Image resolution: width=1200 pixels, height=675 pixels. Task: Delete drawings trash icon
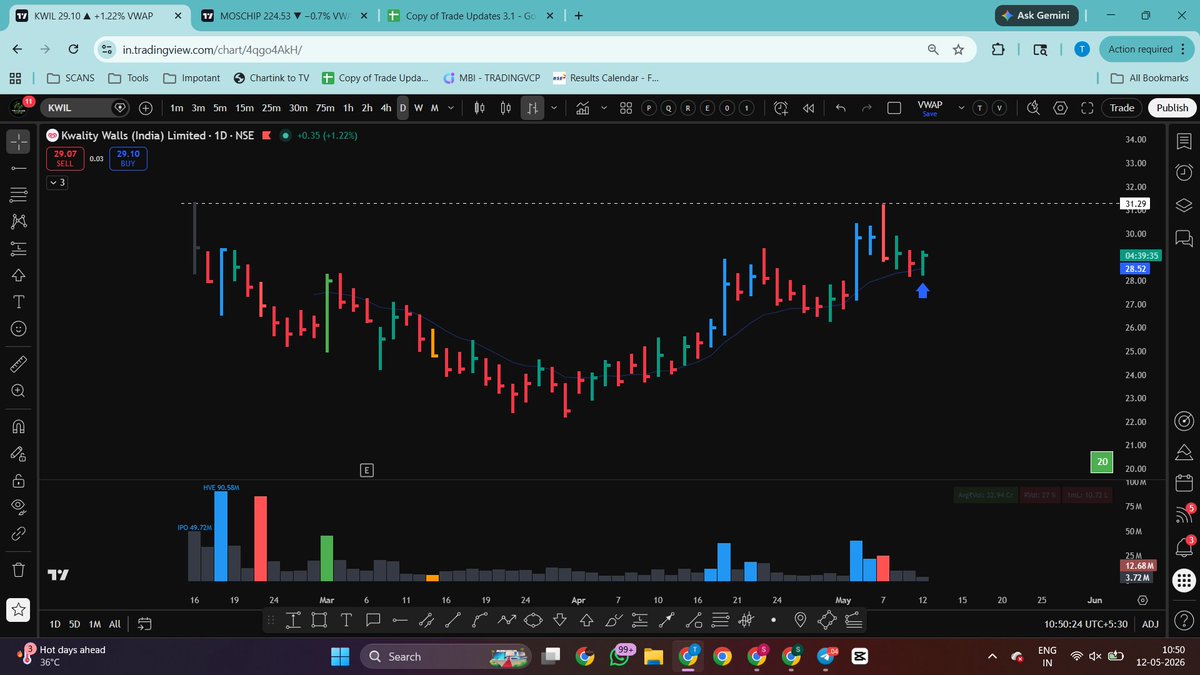coord(19,570)
